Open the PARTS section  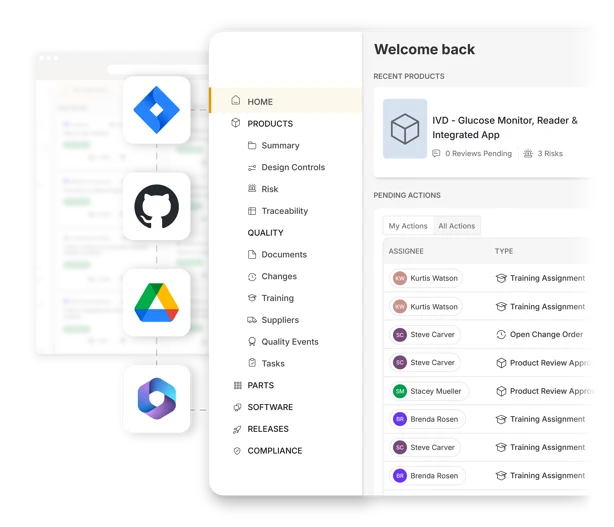[260, 385]
